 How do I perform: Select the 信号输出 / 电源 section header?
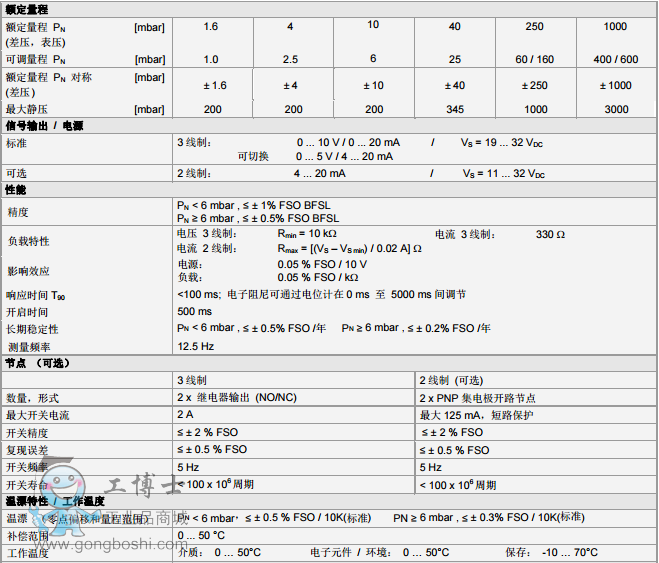pyautogui.click(x=45, y=126)
